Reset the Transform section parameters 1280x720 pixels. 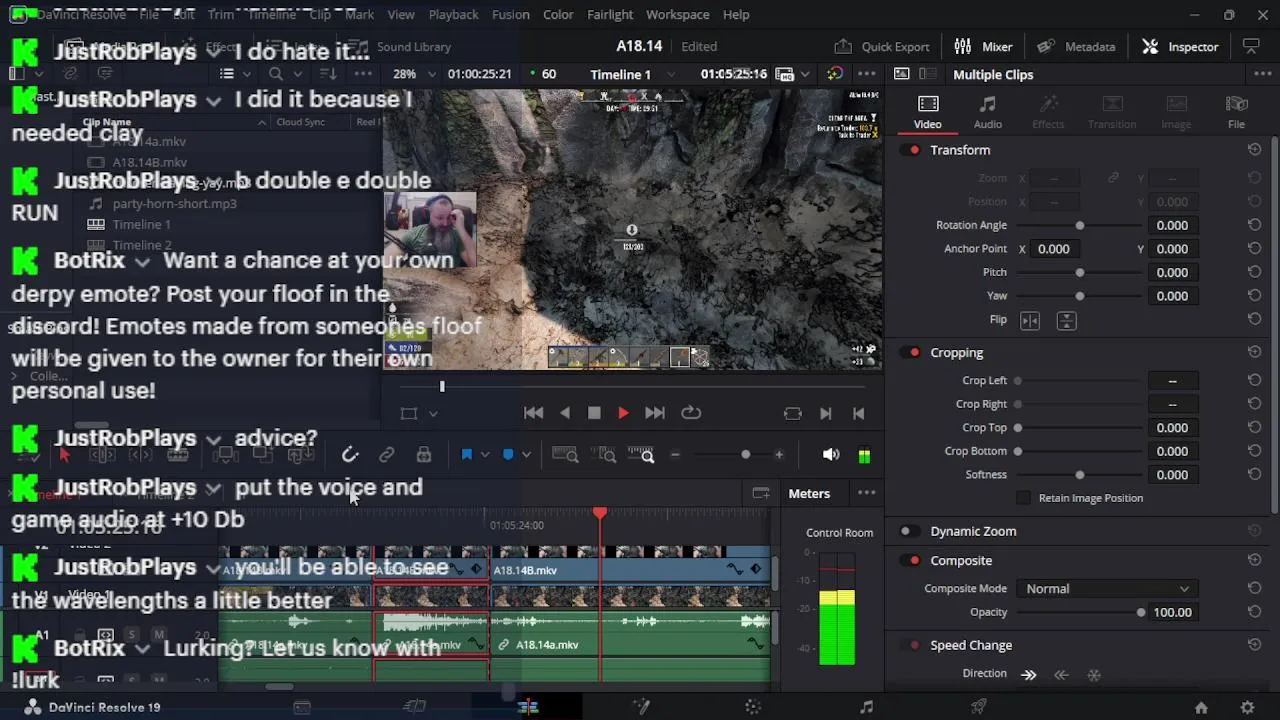pos(1254,150)
